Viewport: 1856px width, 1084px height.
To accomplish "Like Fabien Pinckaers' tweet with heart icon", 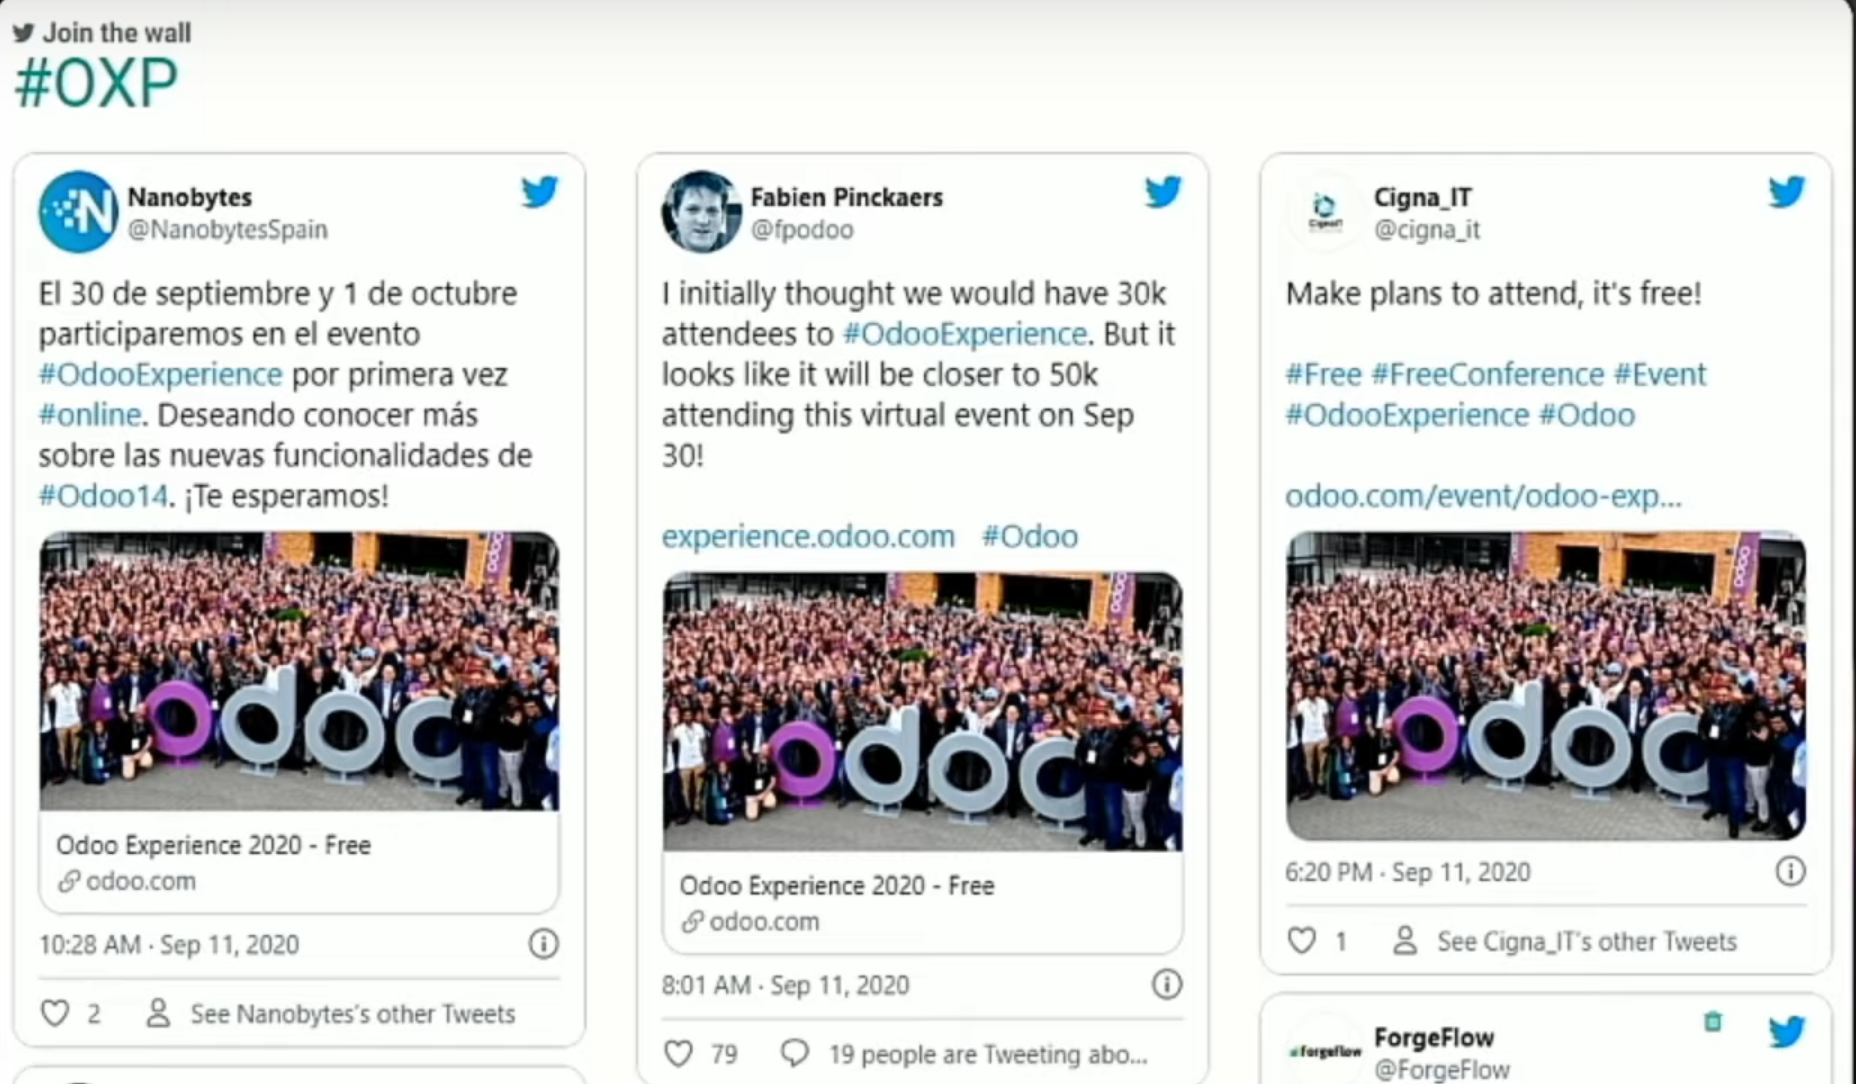I will point(678,1053).
